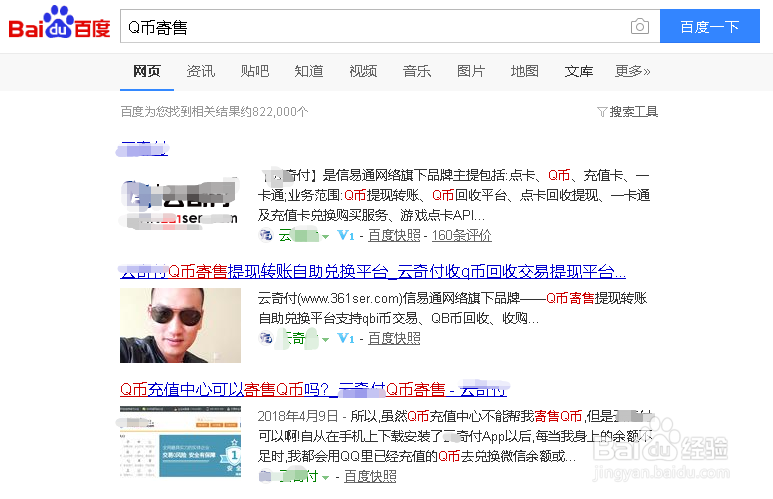The image size is (773, 499).
Task: Open 百度快照 of the third result
Action: (x=370, y=477)
